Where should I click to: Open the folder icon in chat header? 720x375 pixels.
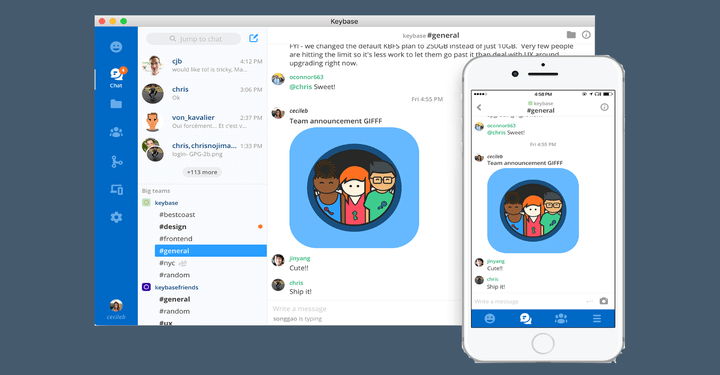pyautogui.click(x=571, y=35)
